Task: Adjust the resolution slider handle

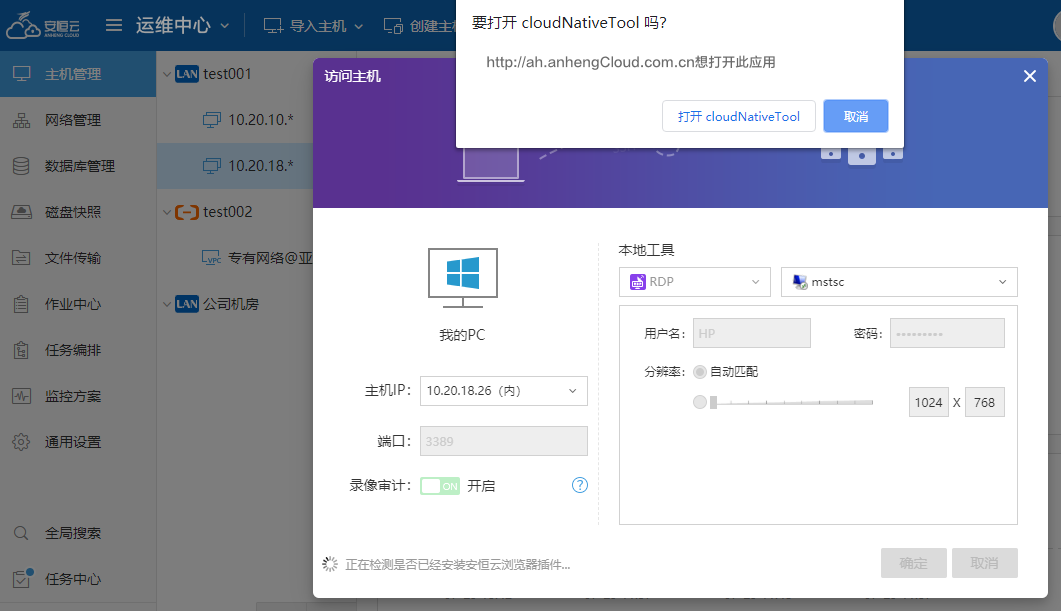Action: point(713,402)
